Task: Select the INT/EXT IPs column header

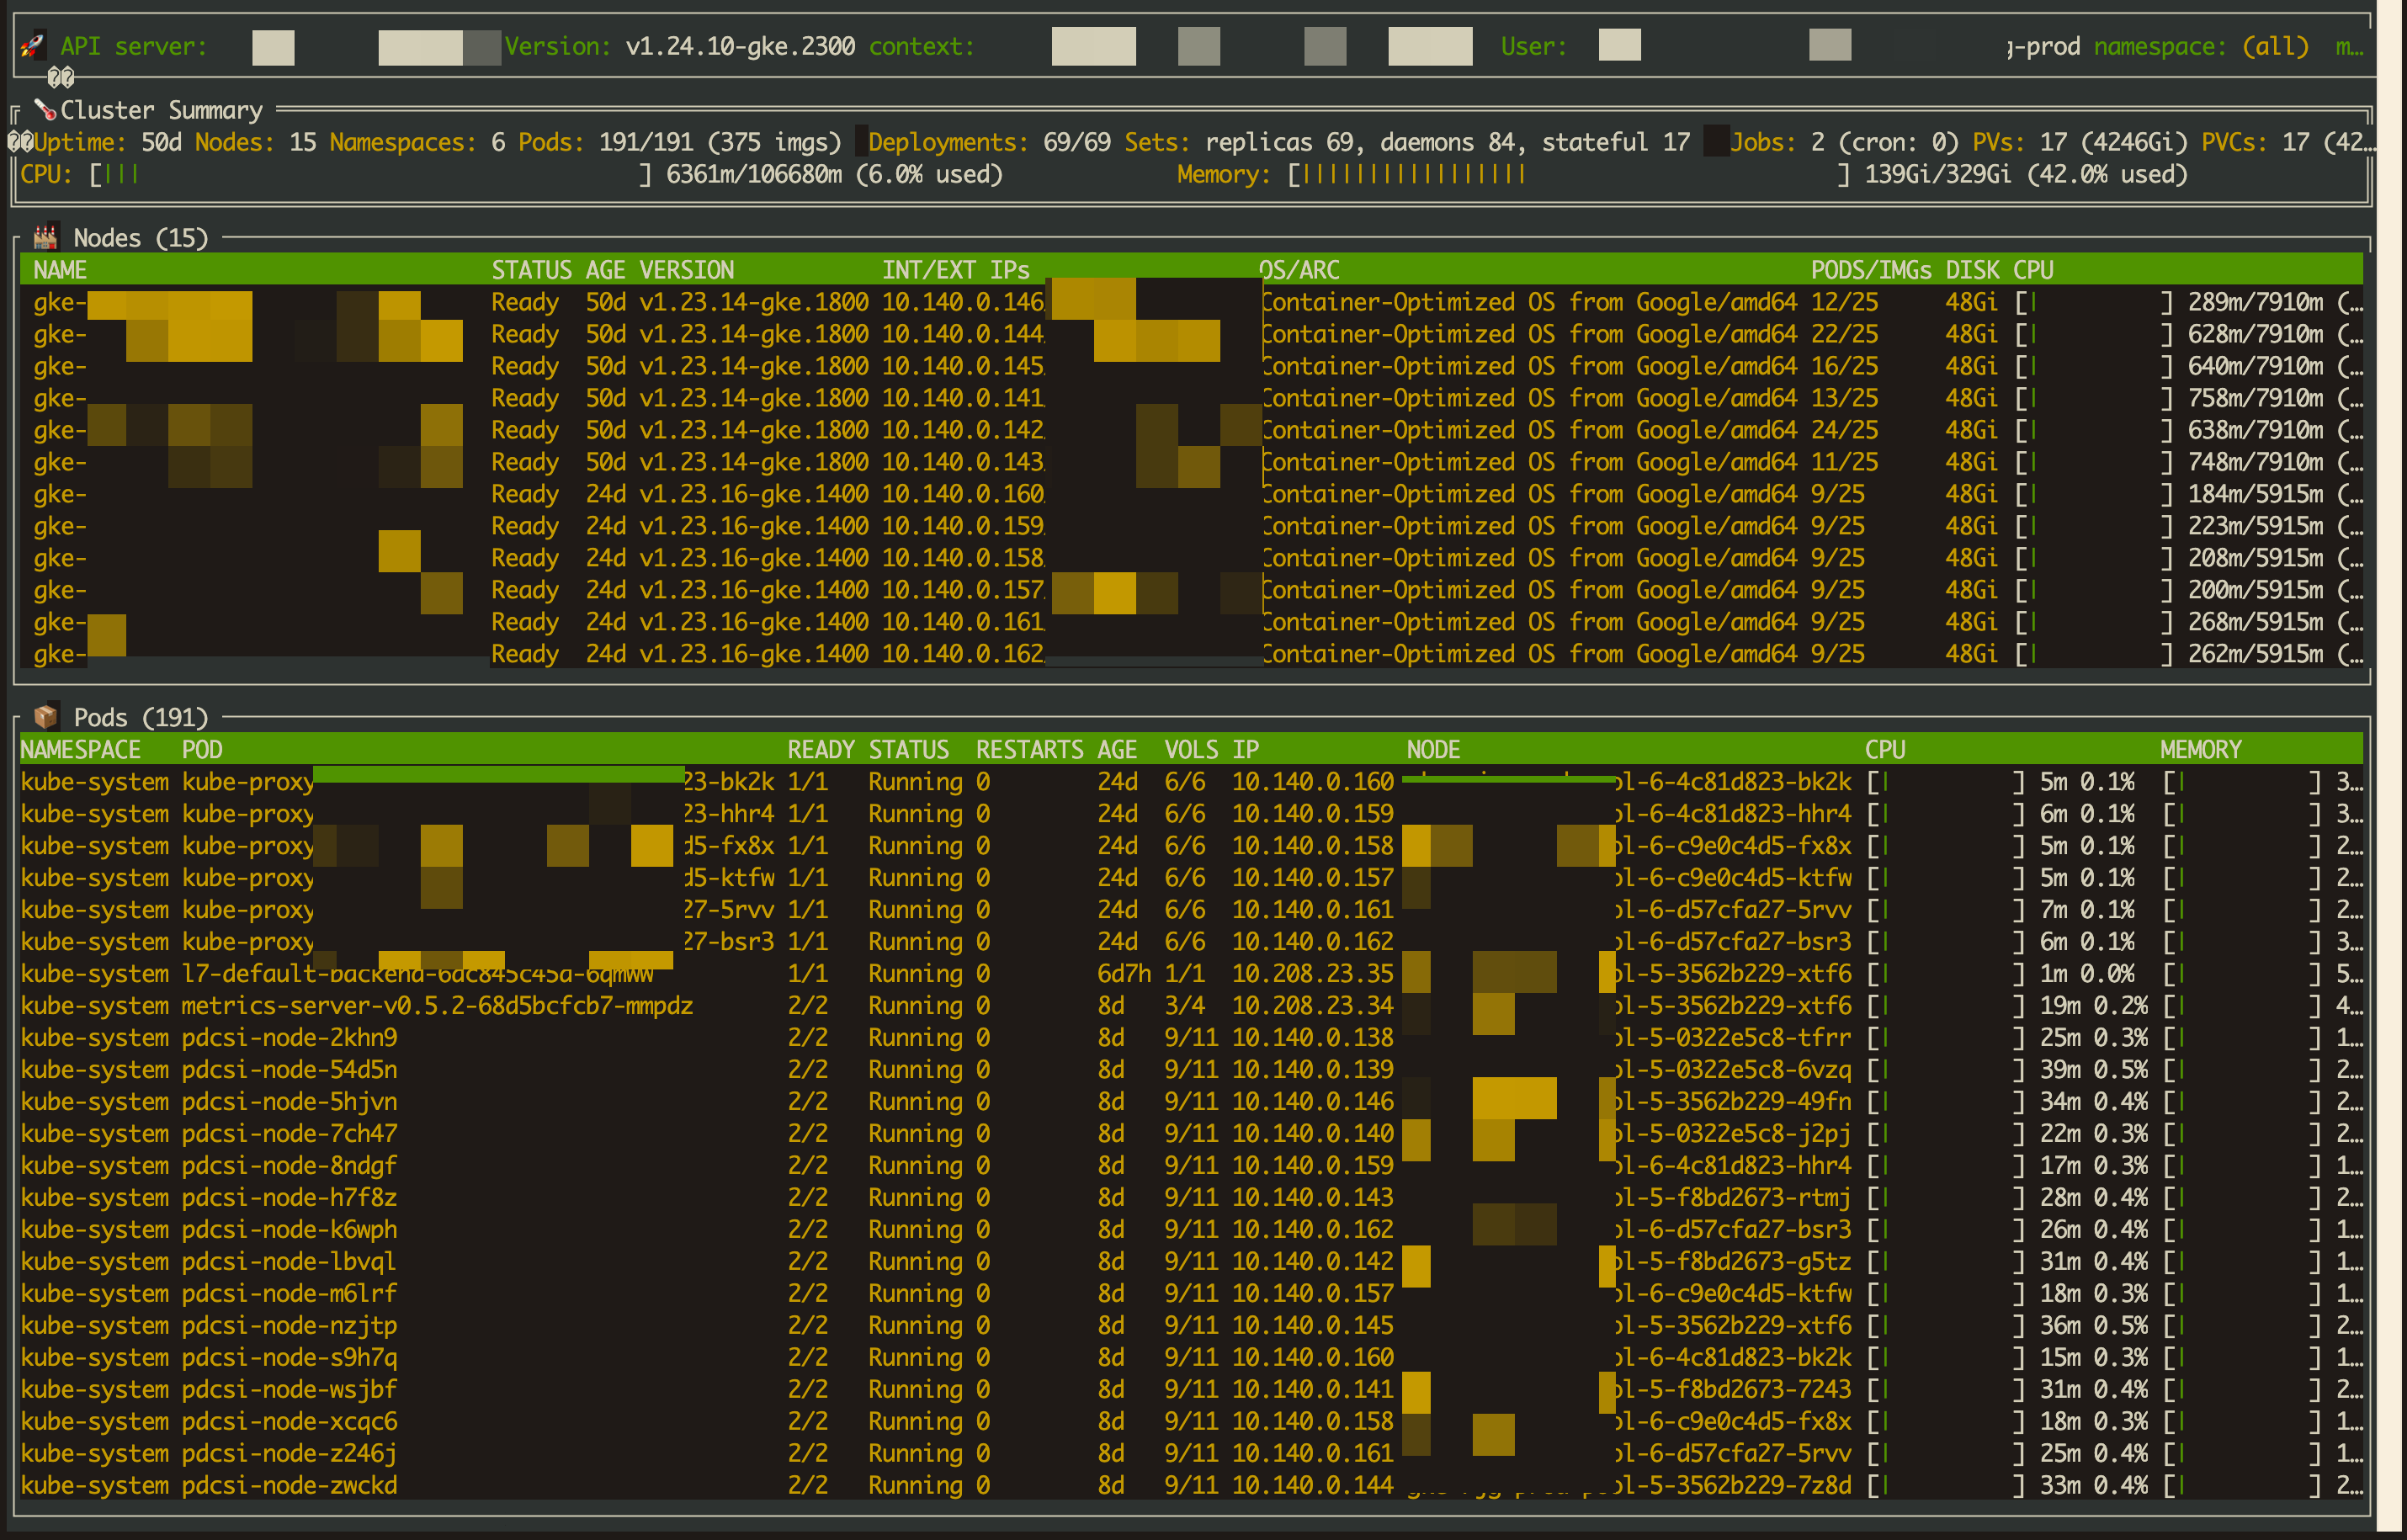Action: tap(955, 270)
